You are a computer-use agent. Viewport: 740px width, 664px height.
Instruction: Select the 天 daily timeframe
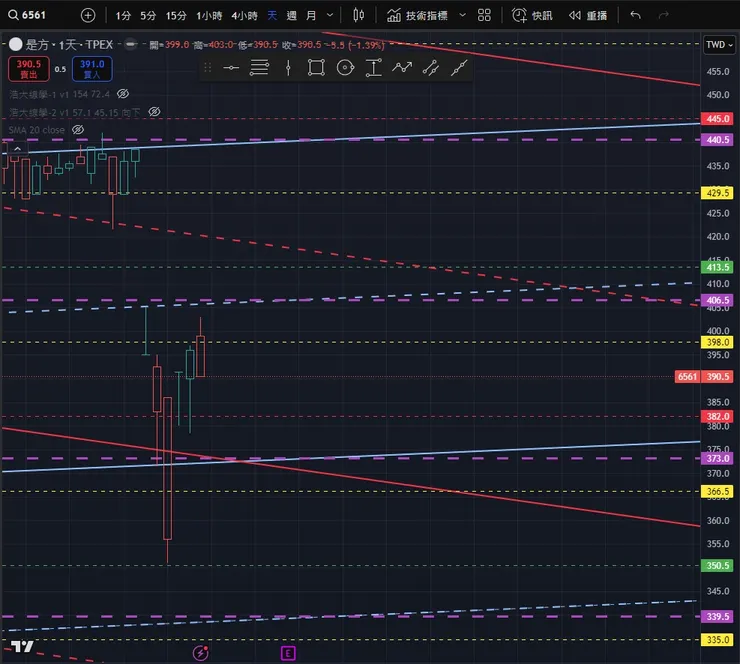point(272,16)
